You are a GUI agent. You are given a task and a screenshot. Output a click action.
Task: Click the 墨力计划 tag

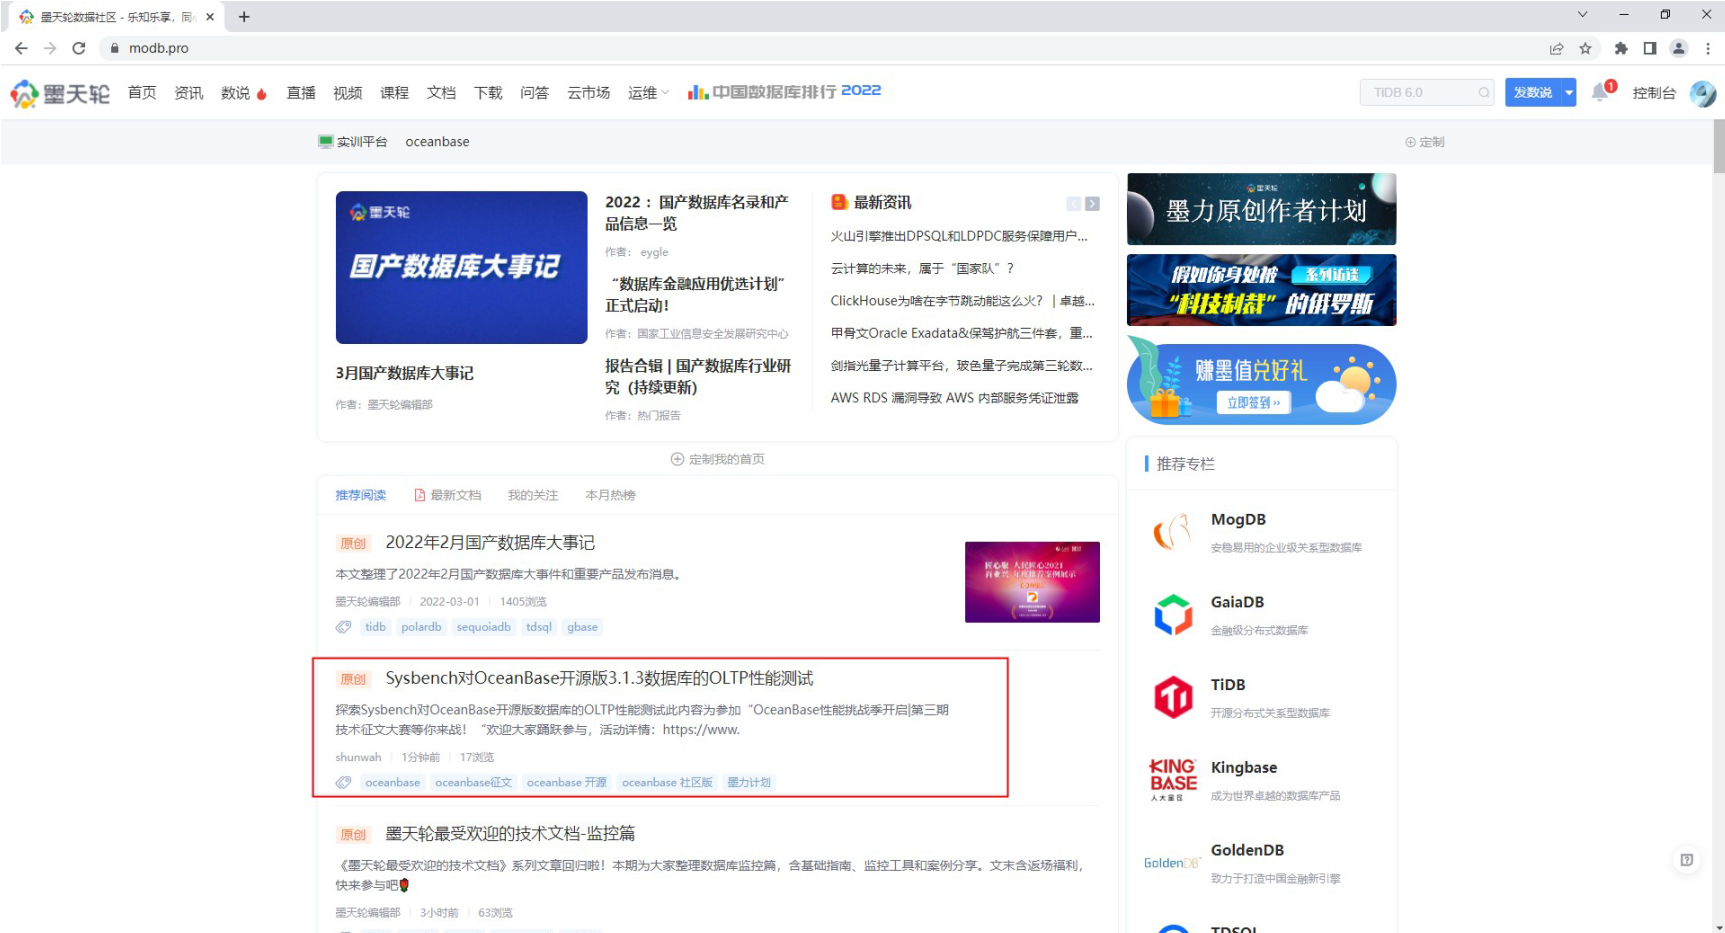(749, 782)
